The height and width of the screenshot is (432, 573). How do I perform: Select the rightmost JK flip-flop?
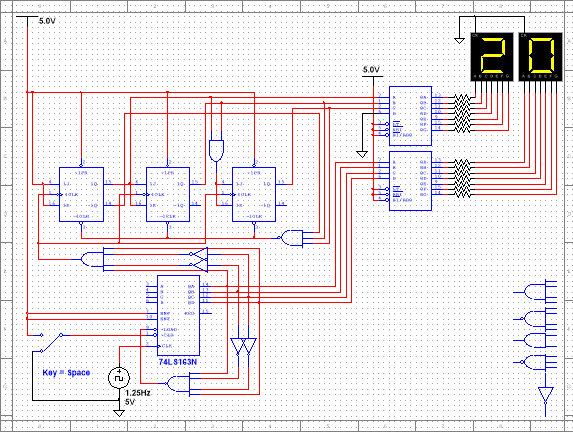point(254,194)
